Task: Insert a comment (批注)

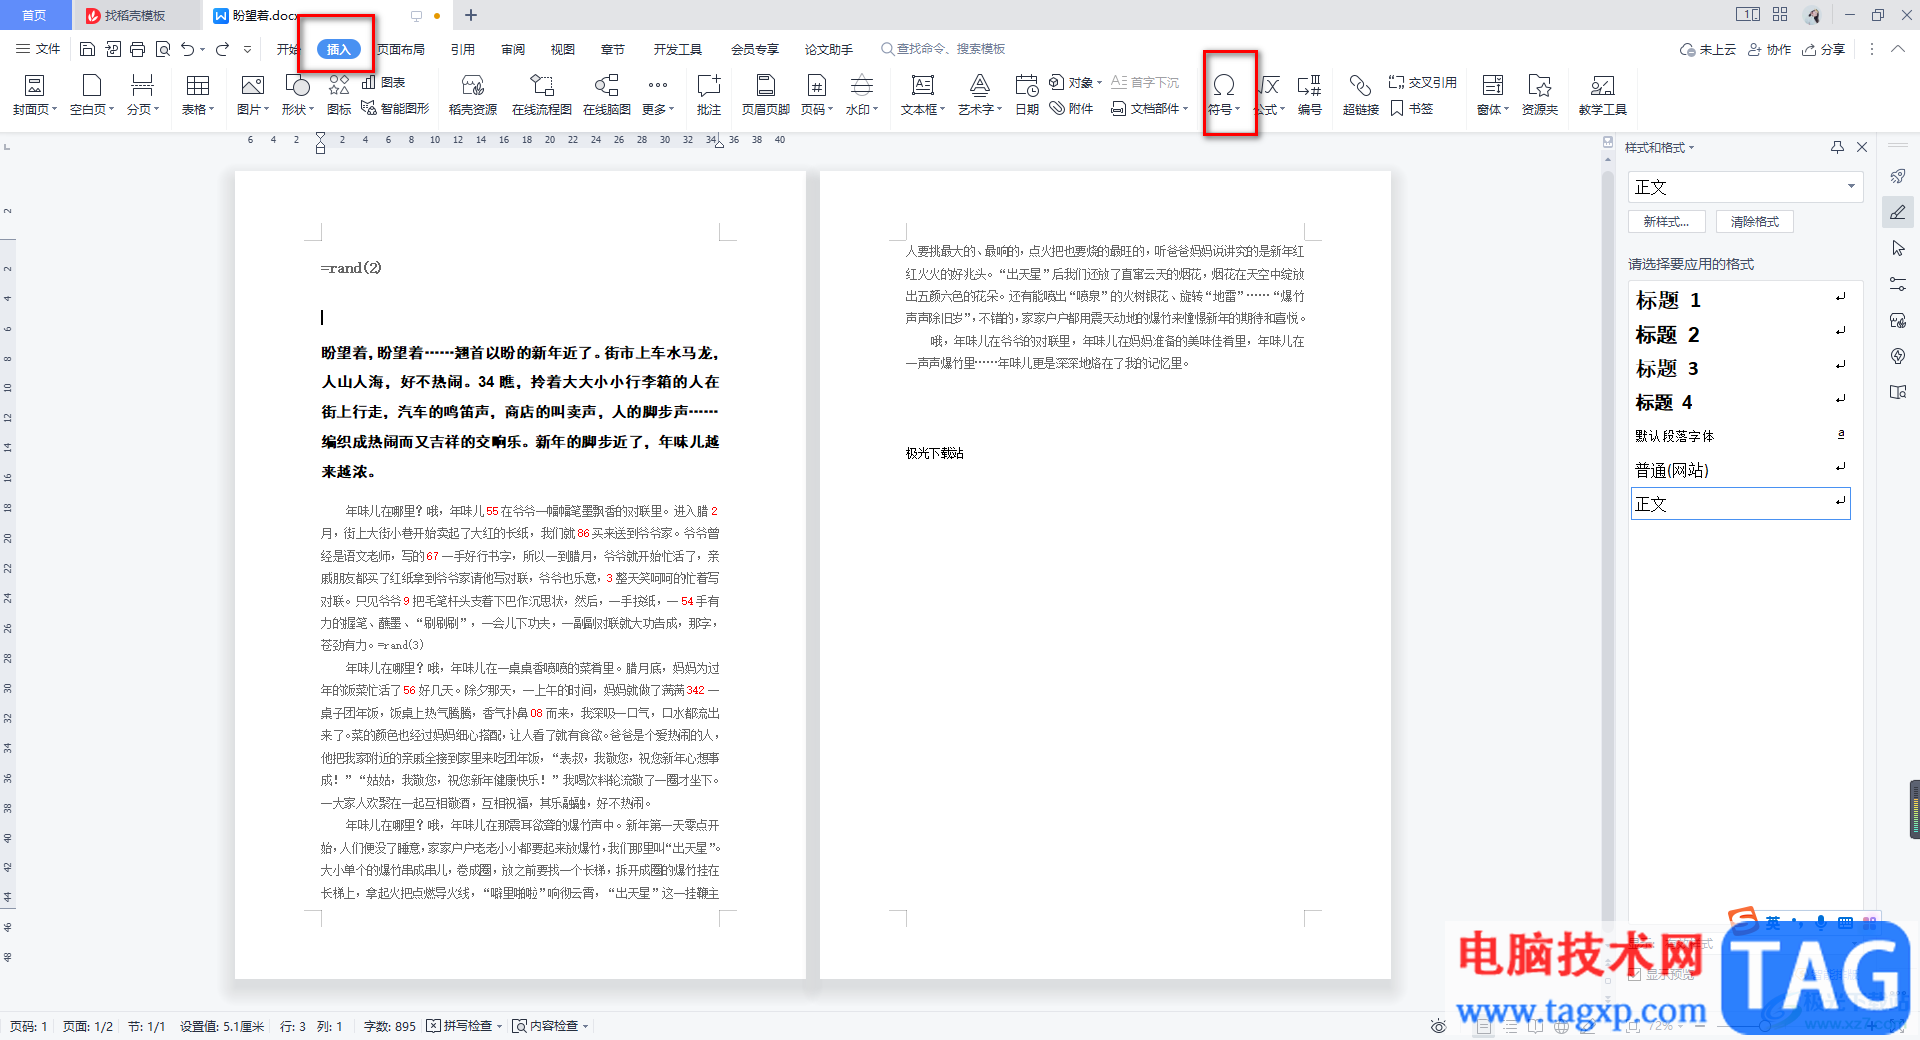Action: [x=709, y=96]
